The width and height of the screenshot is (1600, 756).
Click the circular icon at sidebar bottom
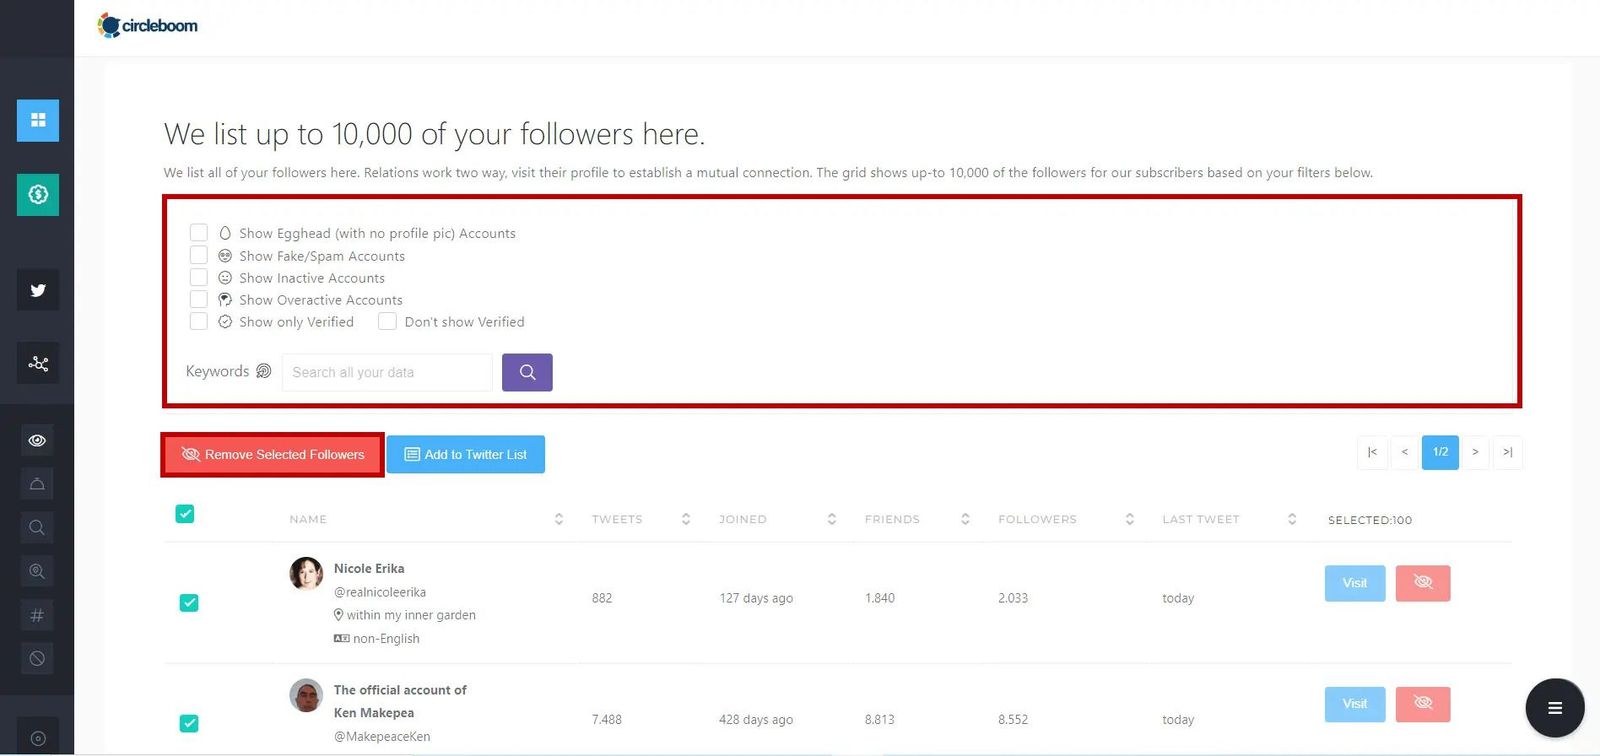pyautogui.click(x=38, y=738)
